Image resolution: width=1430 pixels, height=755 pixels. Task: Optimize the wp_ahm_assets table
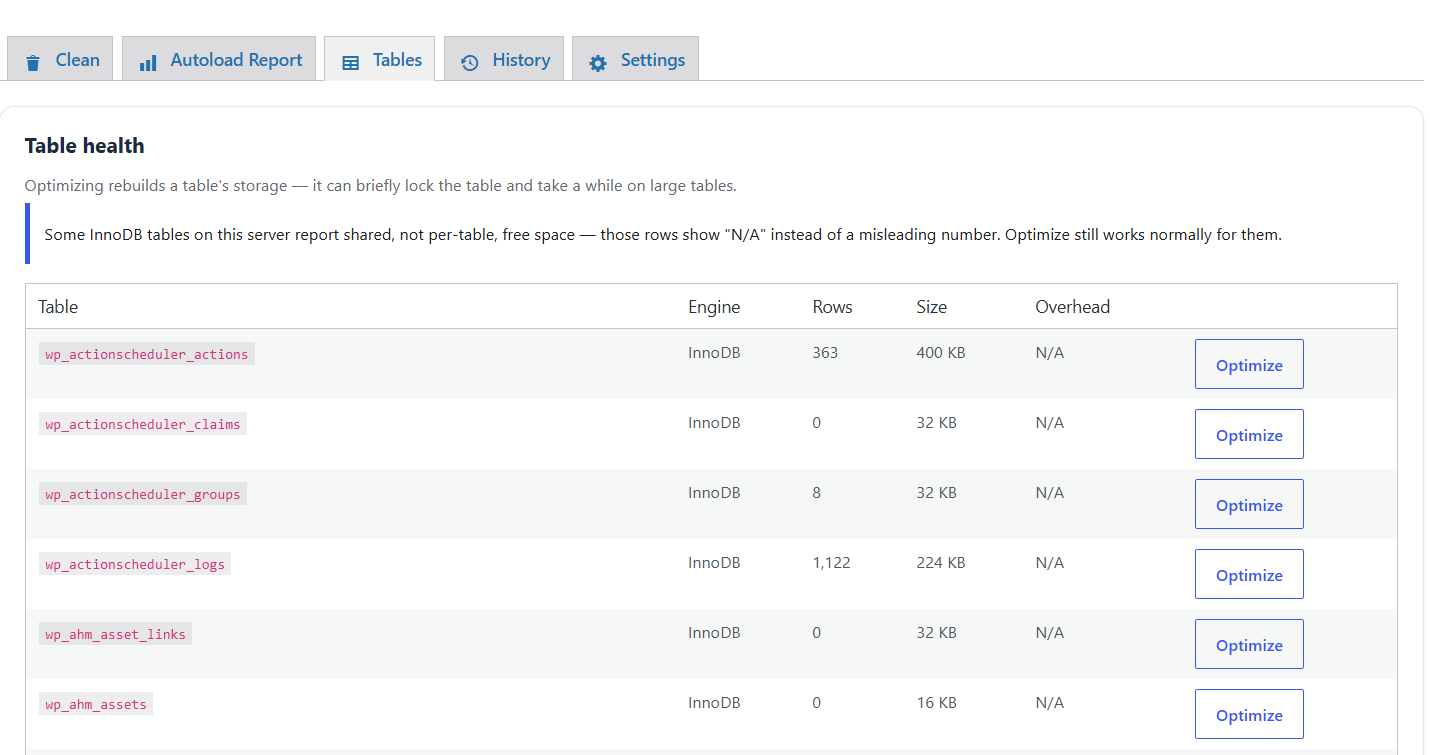pyautogui.click(x=1249, y=714)
